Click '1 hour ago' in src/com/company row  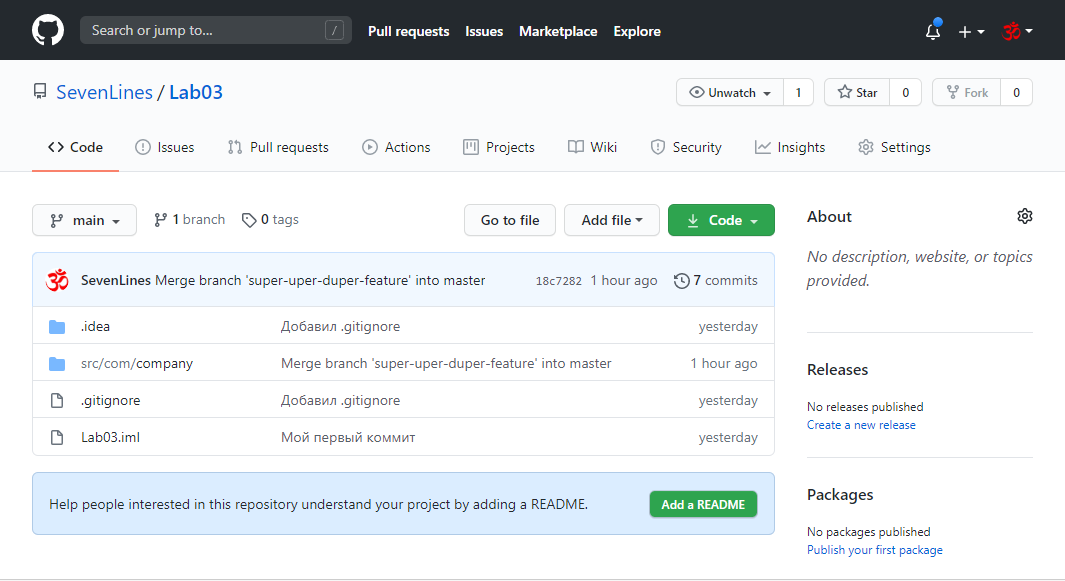pos(724,364)
